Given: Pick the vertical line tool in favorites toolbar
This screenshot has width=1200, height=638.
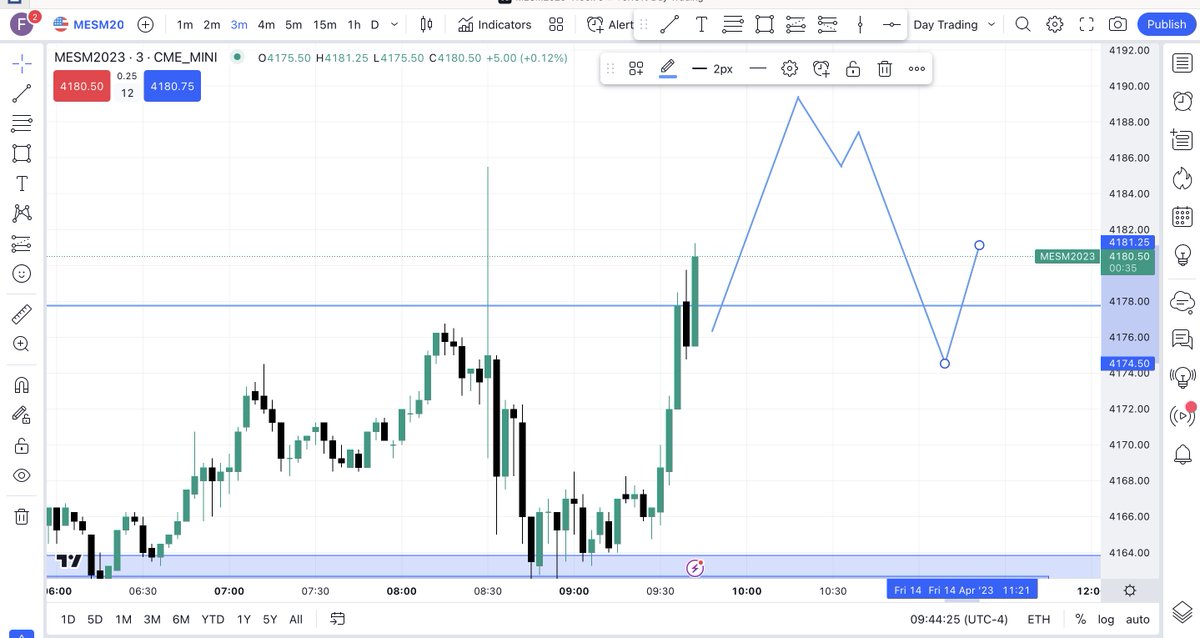Looking at the screenshot, I should point(860,24).
